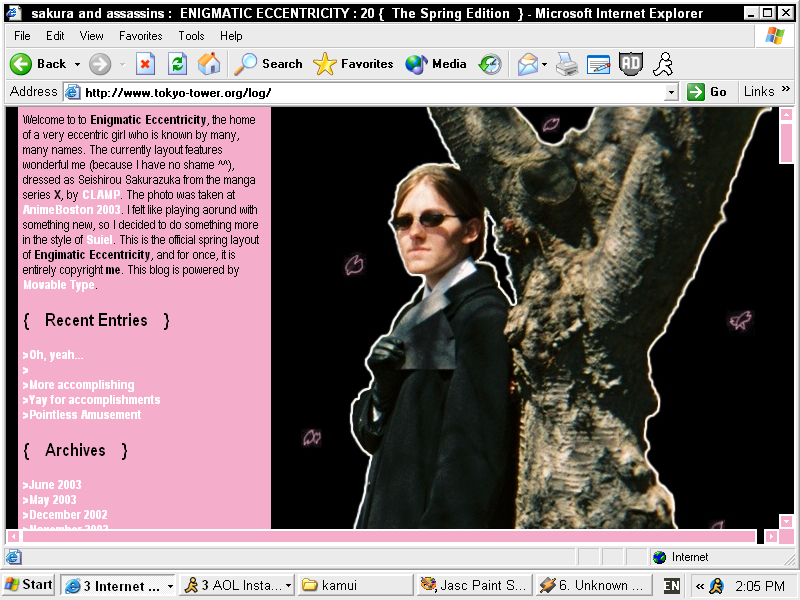Viewport: 800px width, 600px height.
Task: Click into the Address URL field
Action: pos(372,92)
